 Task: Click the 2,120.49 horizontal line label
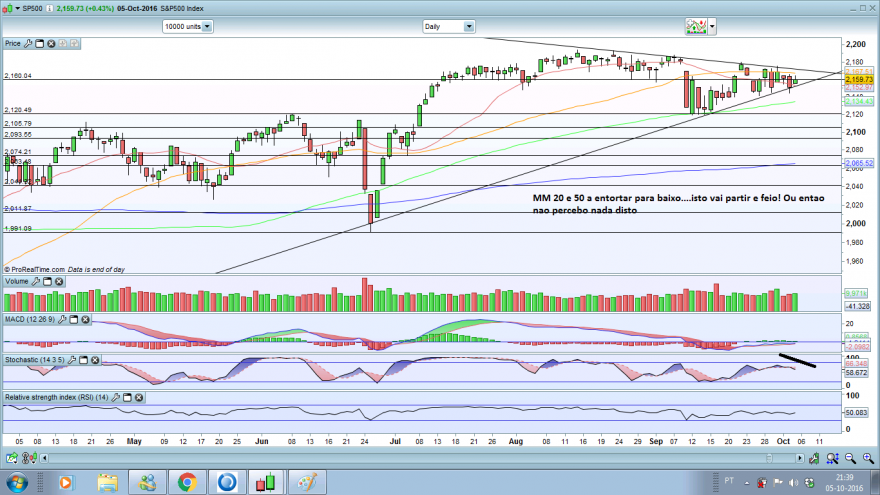[18, 110]
